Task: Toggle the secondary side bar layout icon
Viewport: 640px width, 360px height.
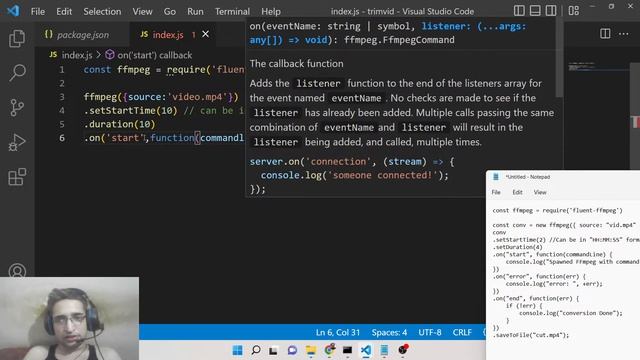Action: [551, 11]
